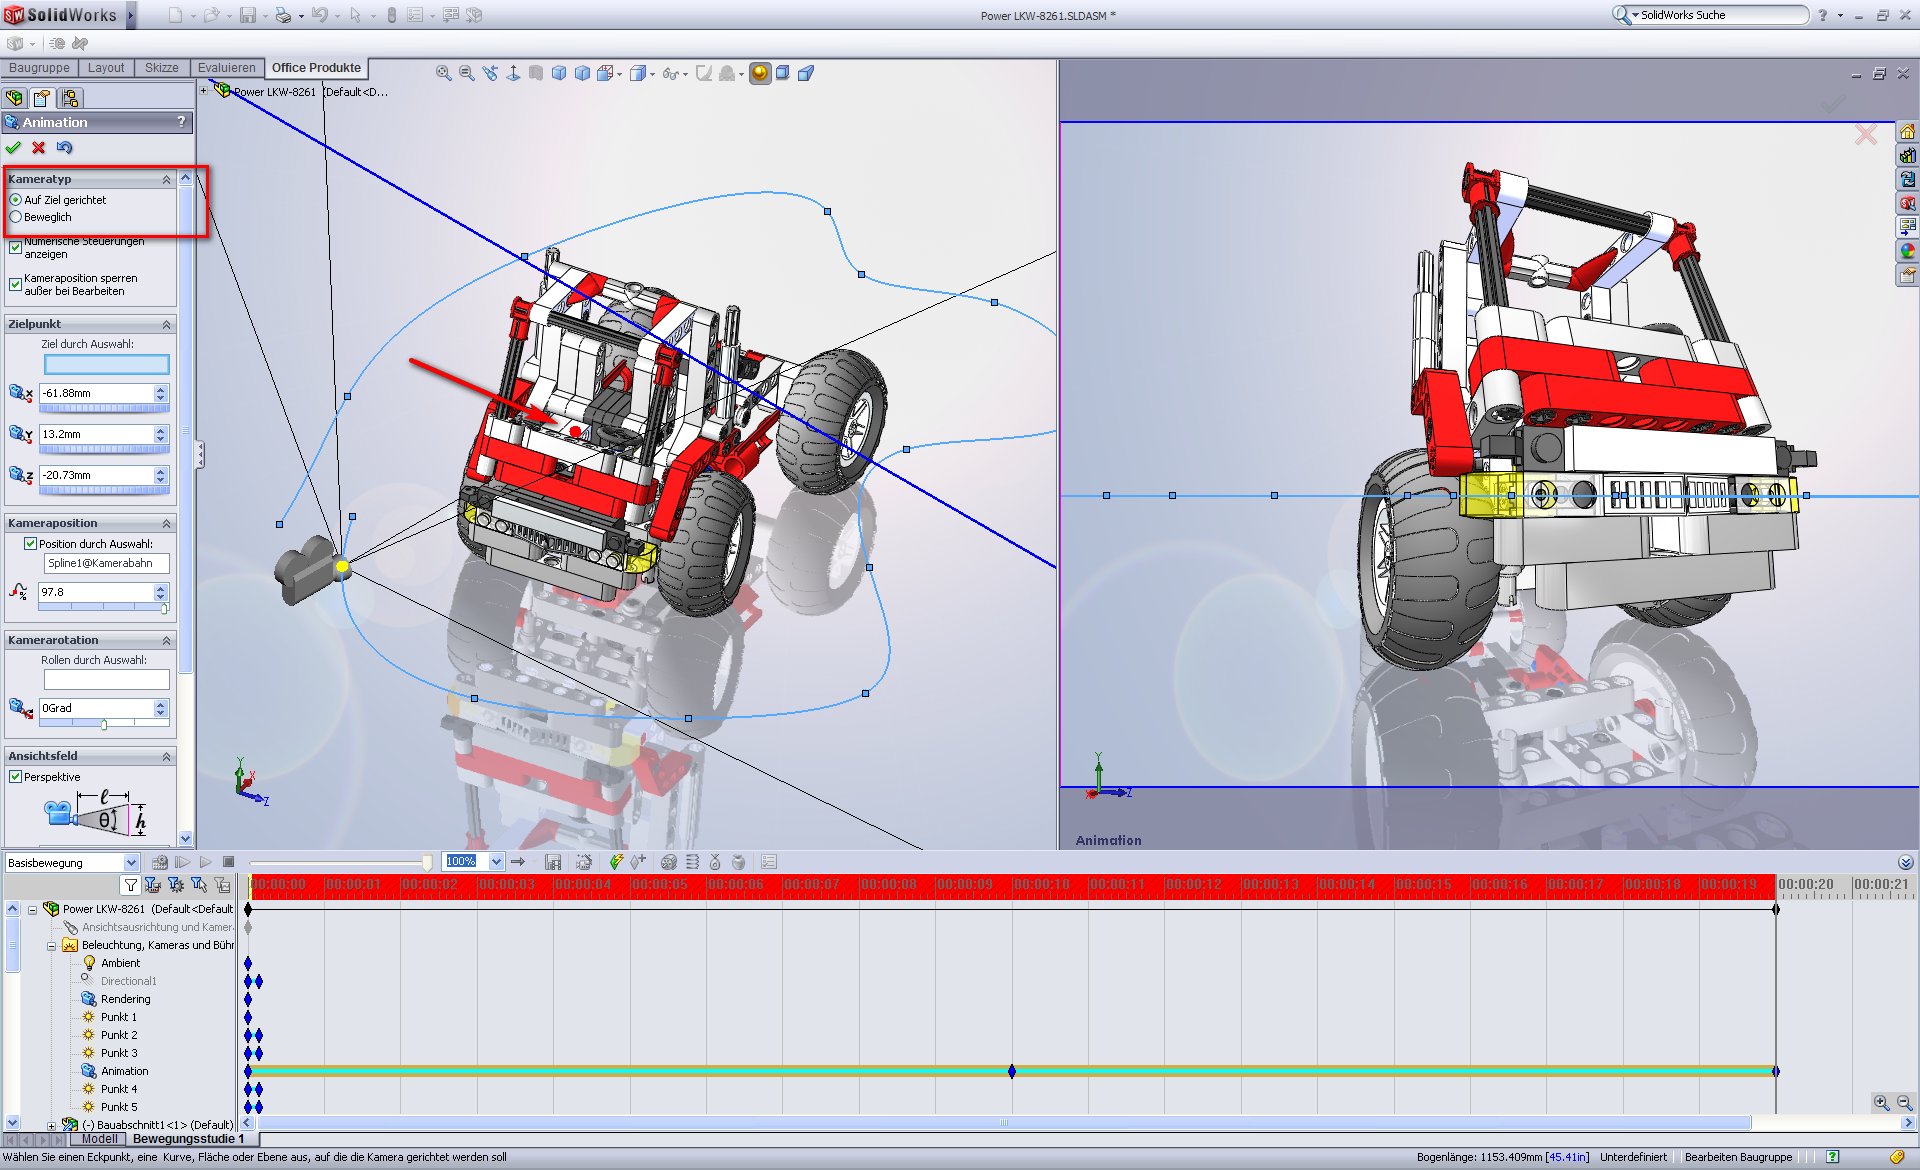The image size is (1920, 1170).
Task: Select the 'Auf Ziel gerichtet' radio button
Action: click(x=16, y=200)
